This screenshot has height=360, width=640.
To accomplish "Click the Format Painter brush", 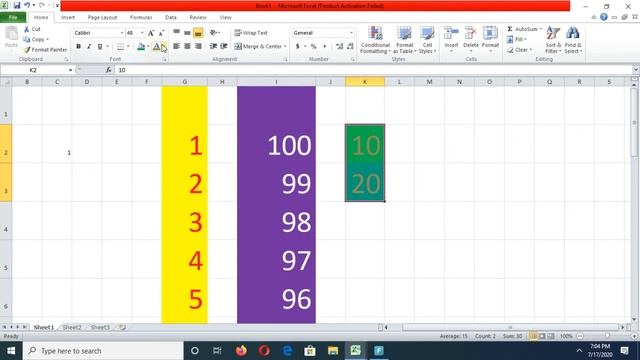I will pyautogui.click(x=27, y=49).
